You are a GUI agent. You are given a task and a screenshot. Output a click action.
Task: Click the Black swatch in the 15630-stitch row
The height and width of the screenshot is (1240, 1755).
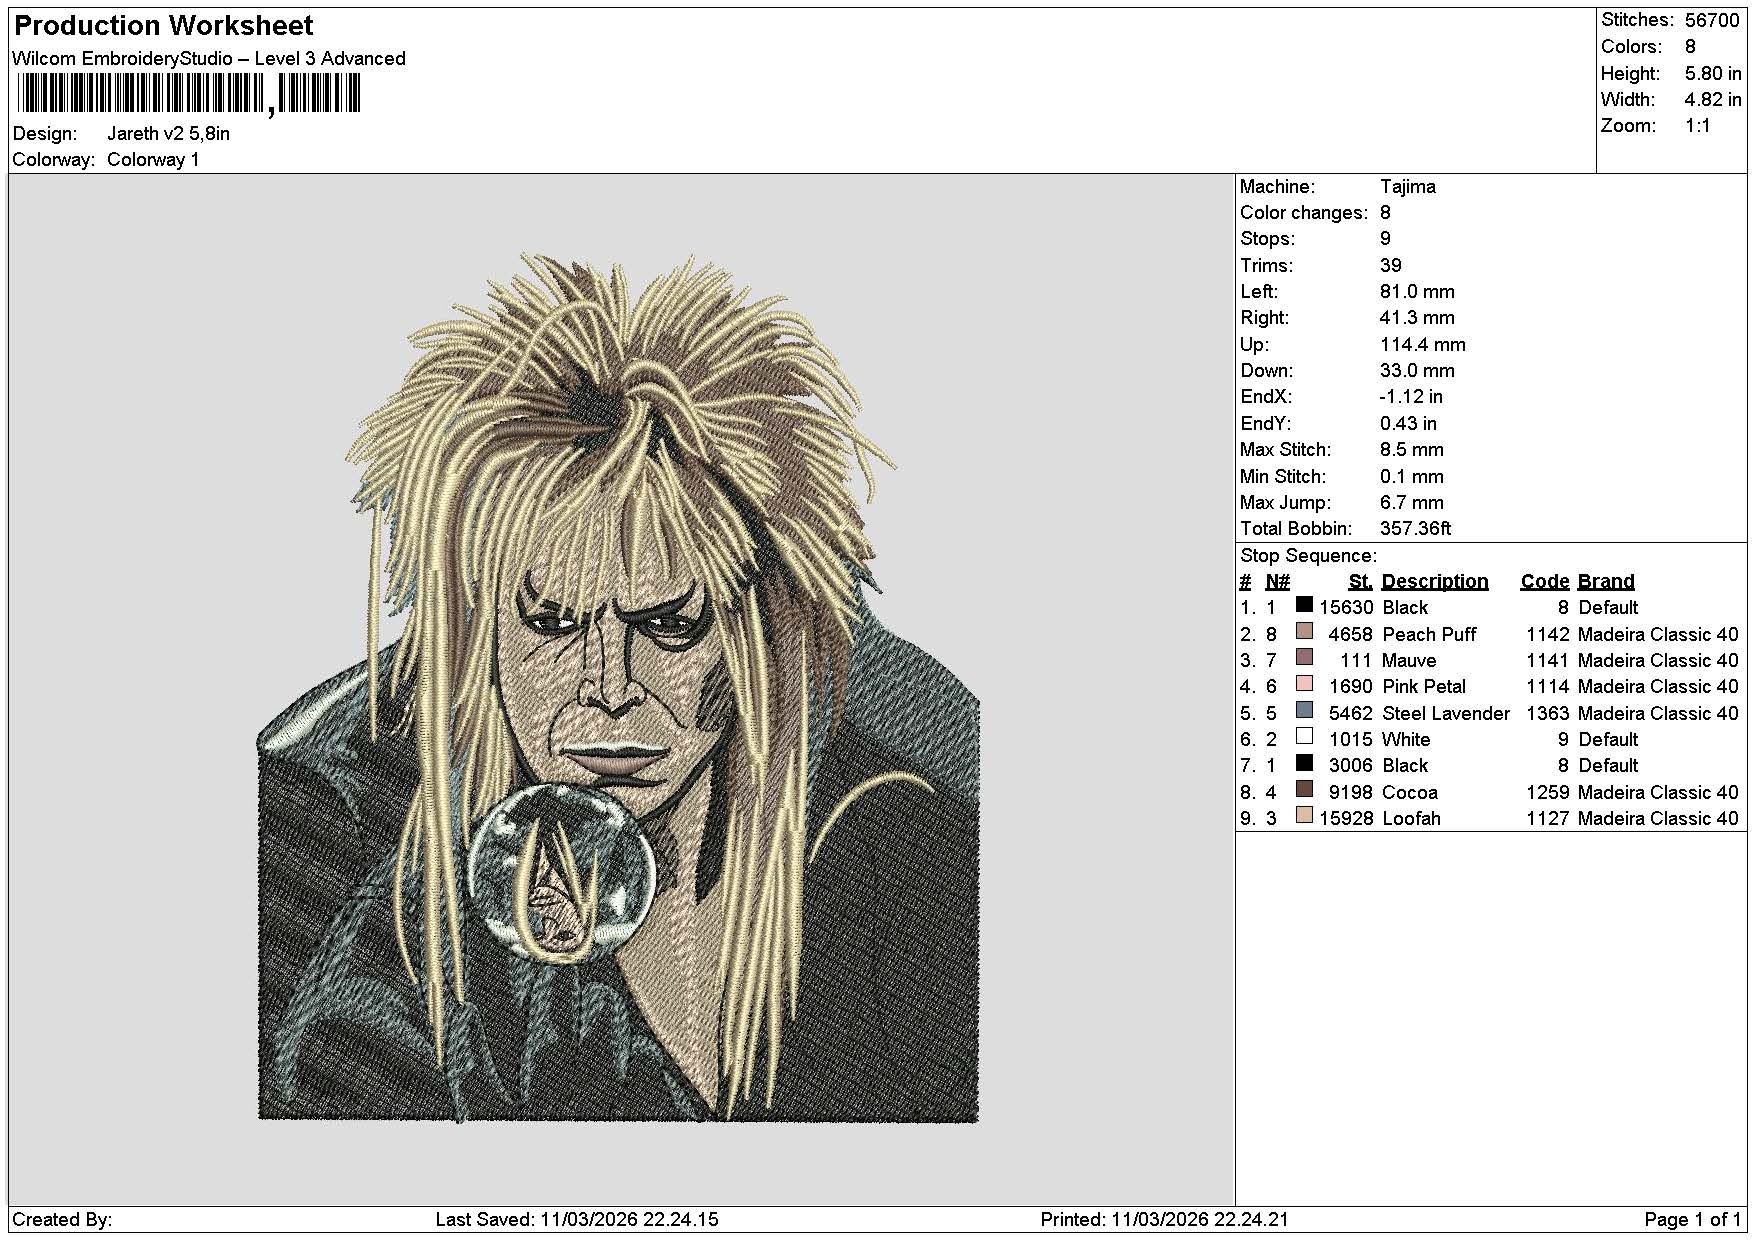tap(1304, 604)
